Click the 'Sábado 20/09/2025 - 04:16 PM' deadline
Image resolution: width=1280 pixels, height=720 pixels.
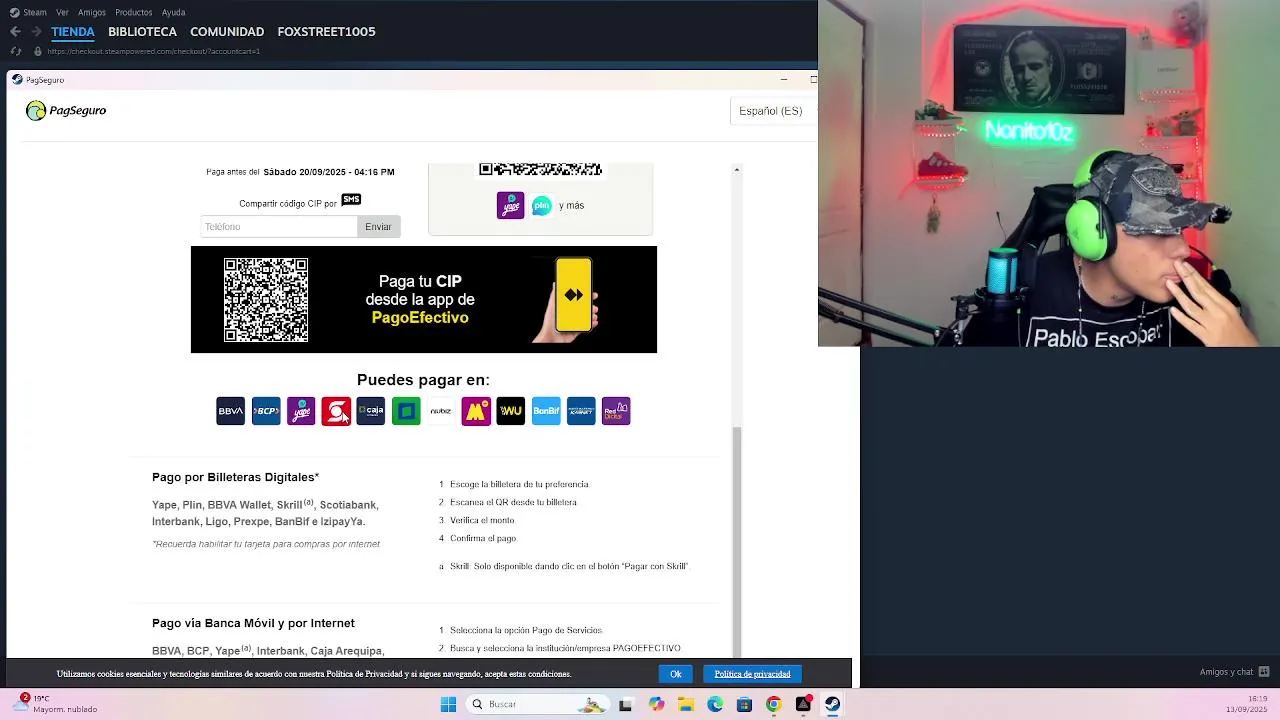click(329, 172)
